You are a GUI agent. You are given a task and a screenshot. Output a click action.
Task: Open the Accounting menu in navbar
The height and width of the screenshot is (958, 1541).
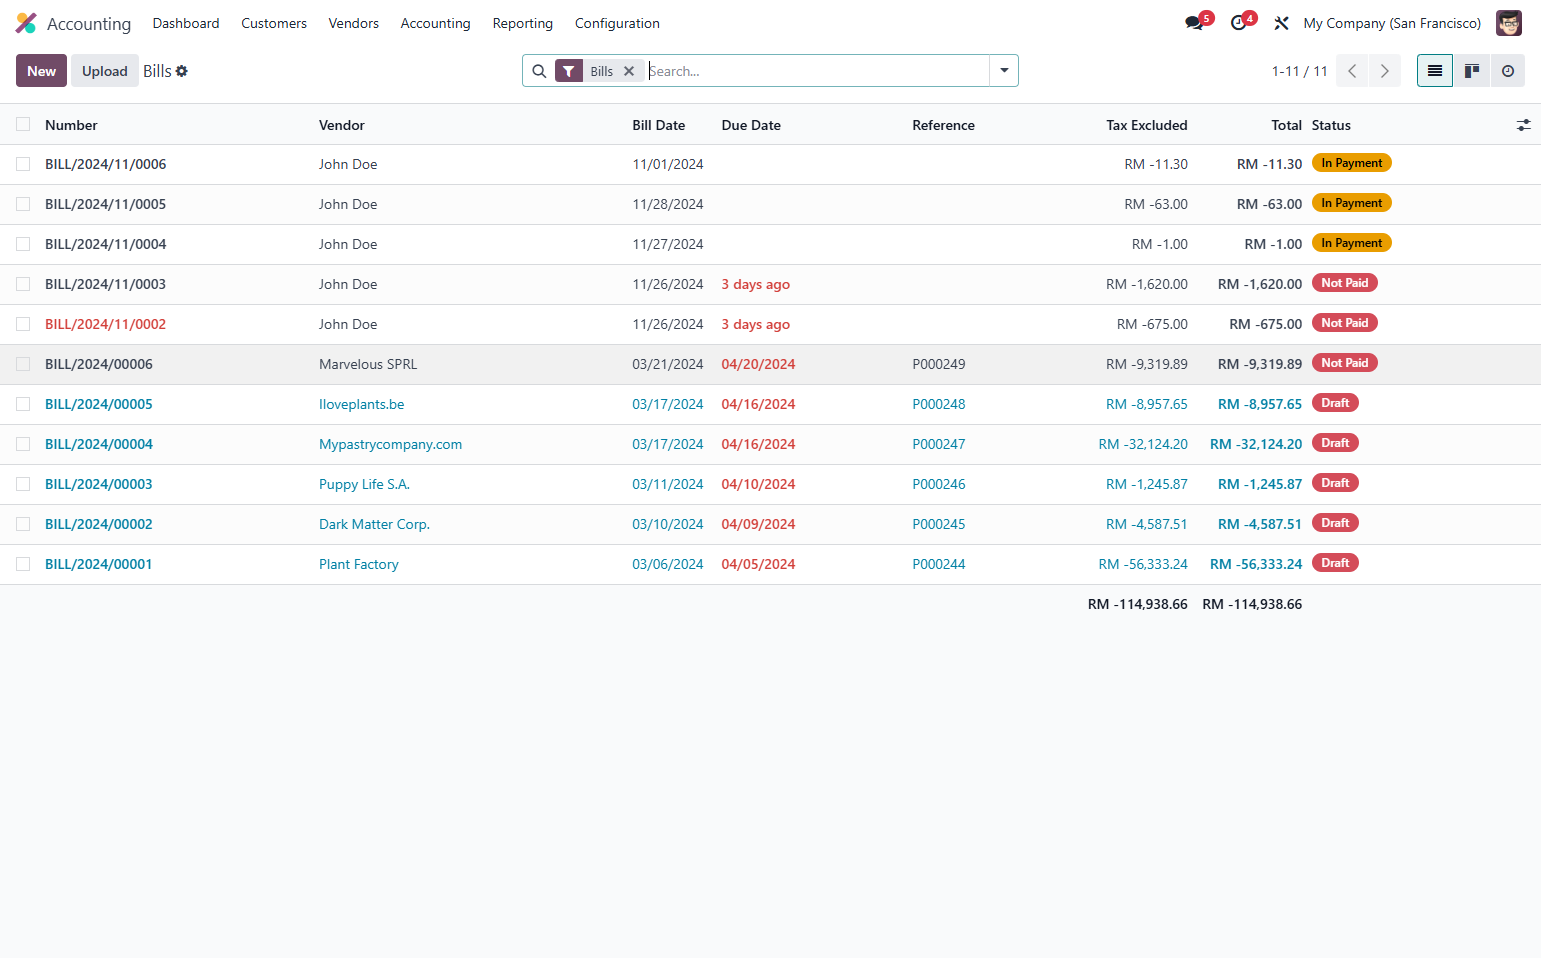[435, 23]
